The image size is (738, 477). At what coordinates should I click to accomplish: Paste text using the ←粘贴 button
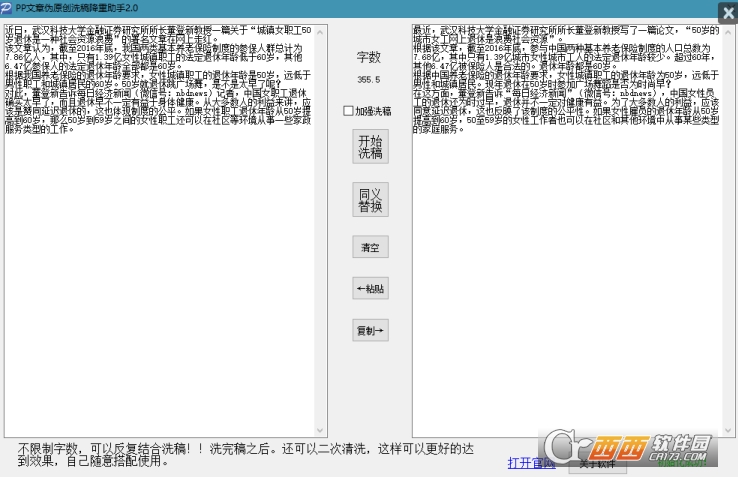pos(370,288)
